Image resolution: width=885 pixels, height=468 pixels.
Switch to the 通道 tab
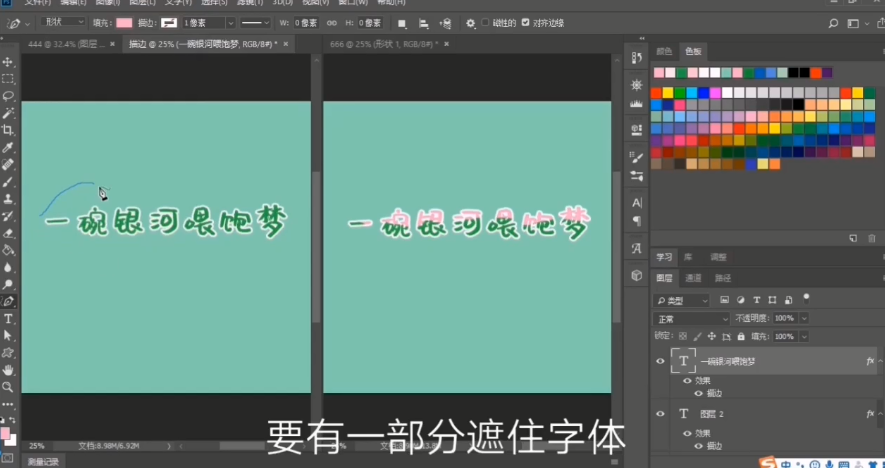point(693,278)
